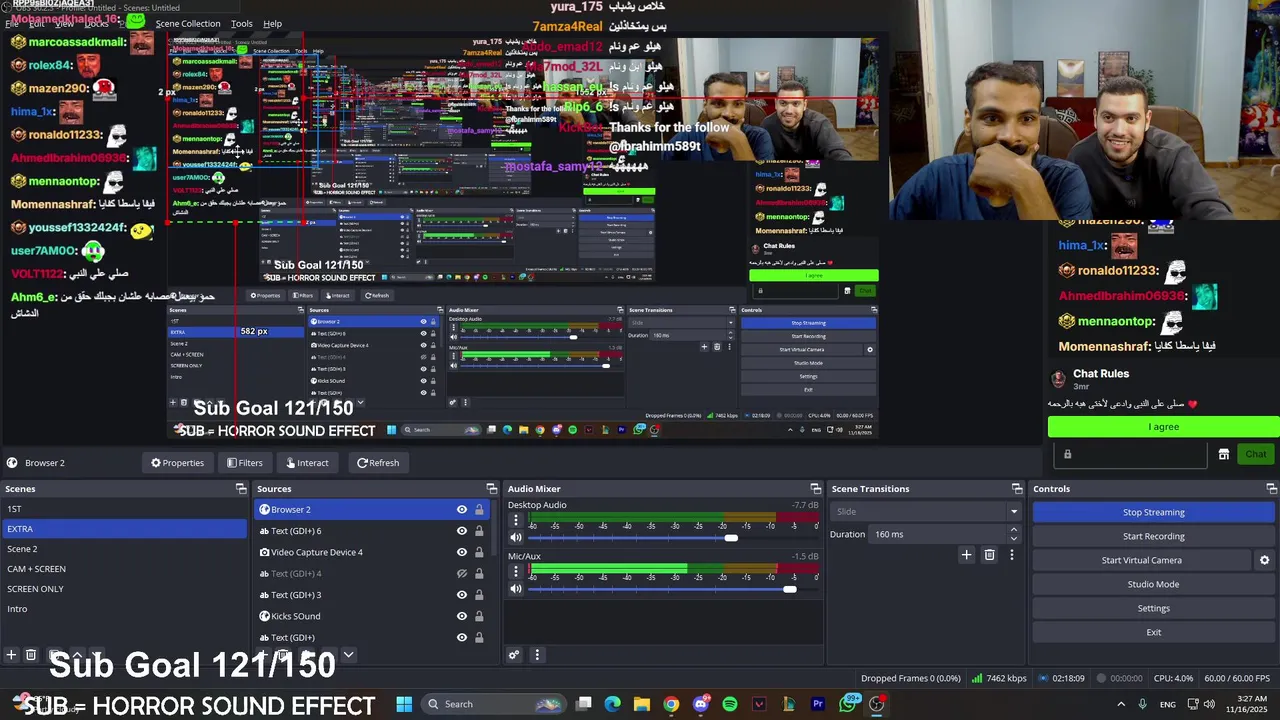This screenshot has height=720, width=1280.
Task: Hide Text (GDI+) 3 source
Action: point(462,595)
